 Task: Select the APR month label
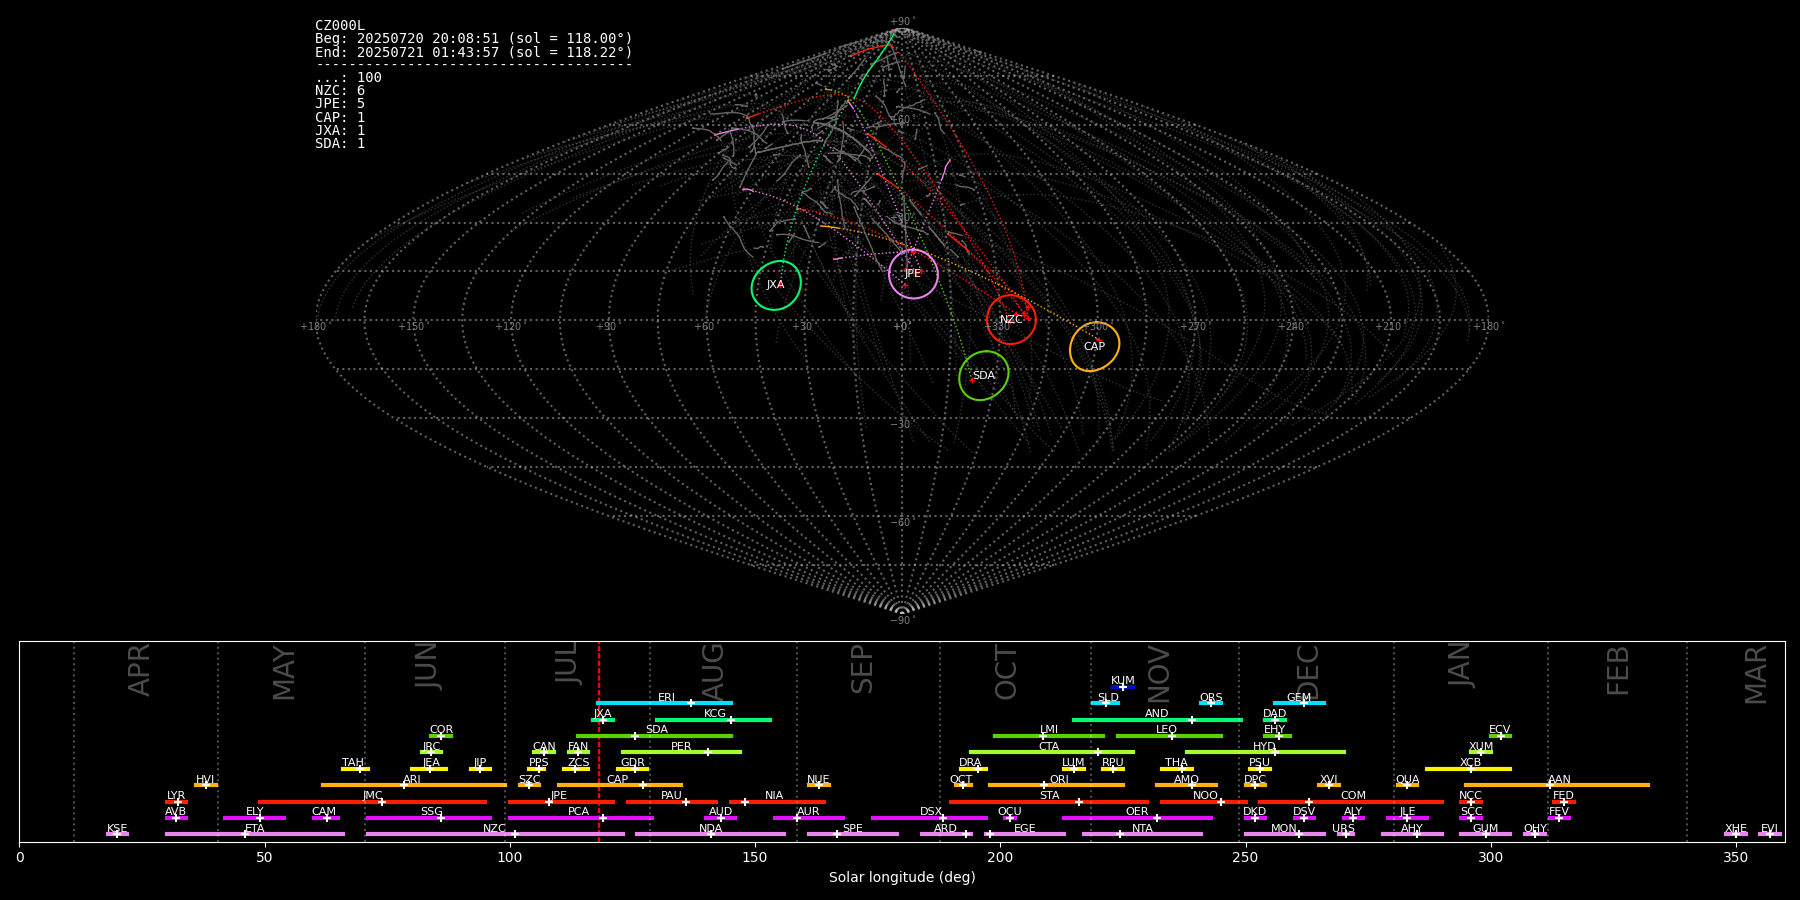(x=139, y=670)
